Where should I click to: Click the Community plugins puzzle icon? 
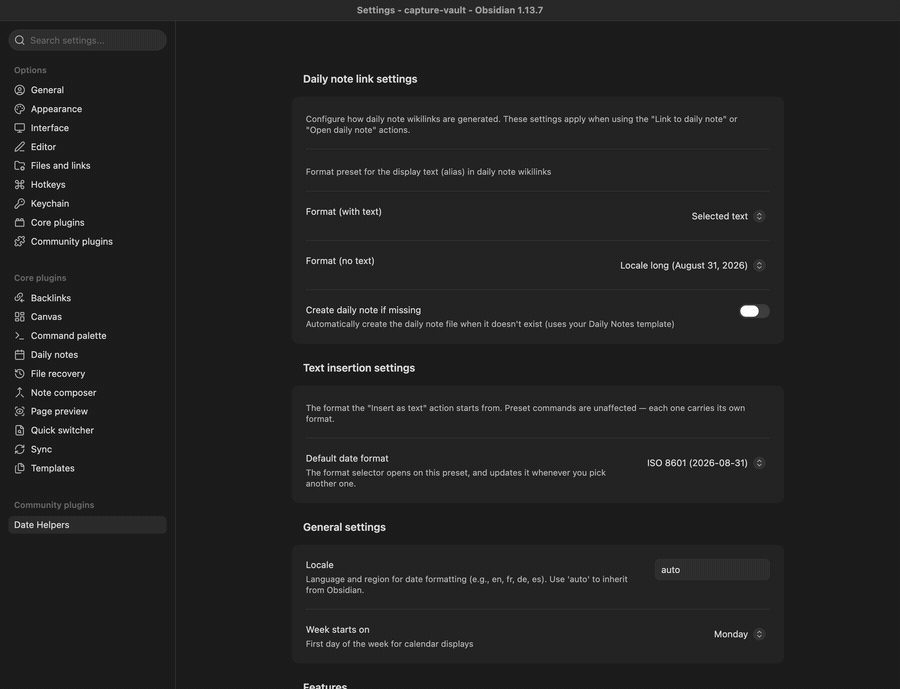pyautogui.click(x=20, y=242)
